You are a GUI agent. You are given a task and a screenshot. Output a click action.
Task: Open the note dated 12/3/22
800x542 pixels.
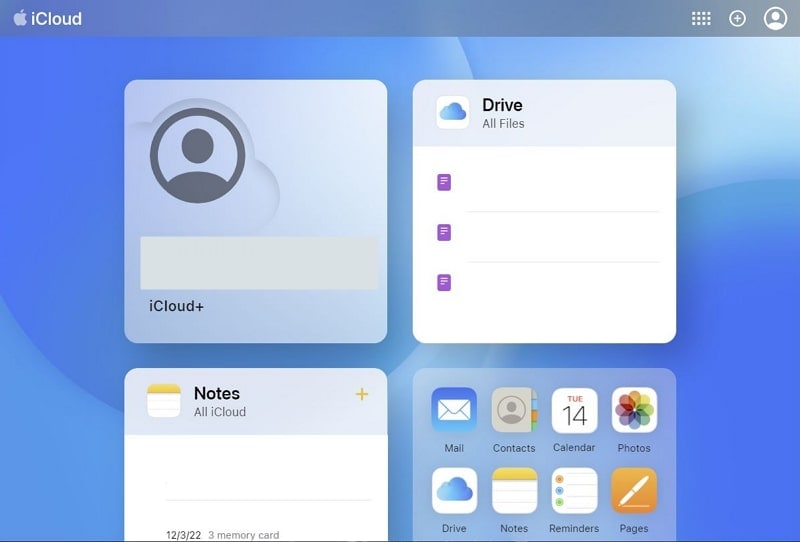pos(222,535)
